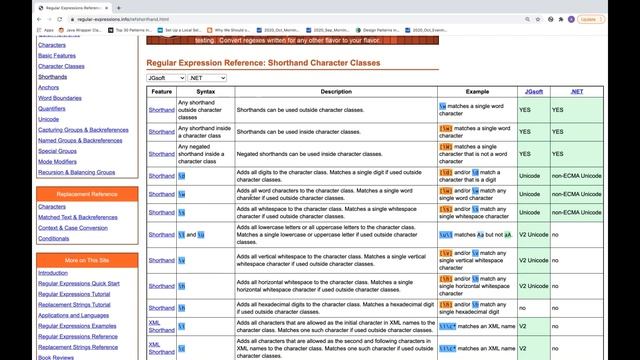Open Regular Expressions Reference link

click(78, 336)
